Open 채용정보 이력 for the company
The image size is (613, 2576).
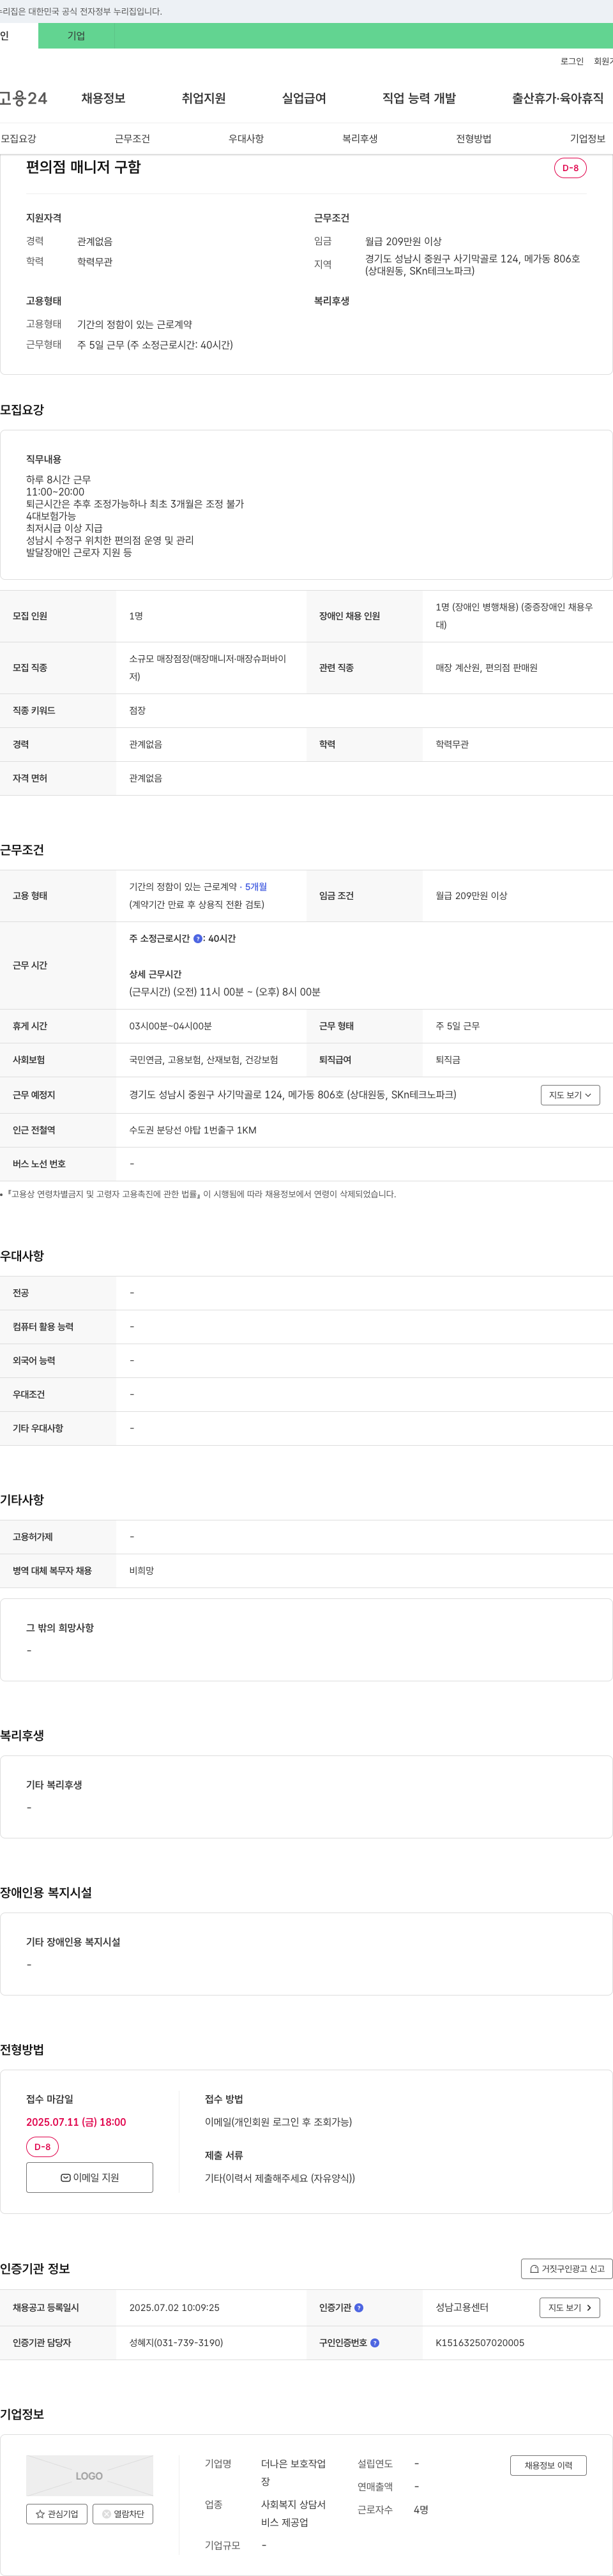(548, 2465)
